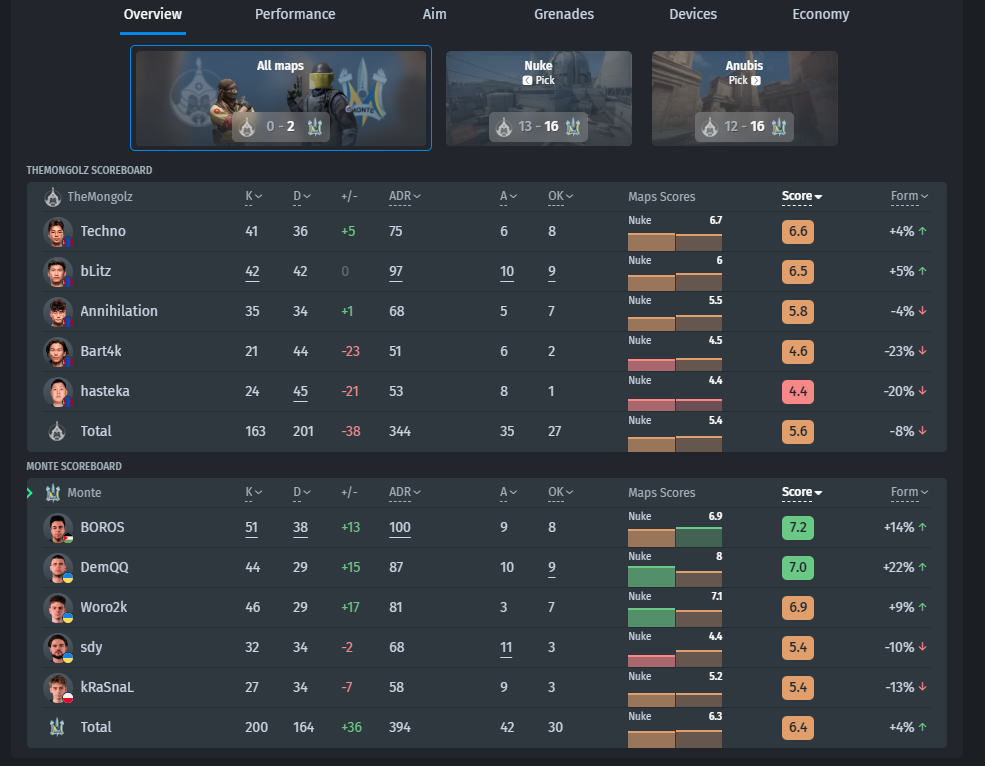The height and width of the screenshot is (766, 985).
Task: Open DemQQ's player avatar
Action: click(x=57, y=567)
